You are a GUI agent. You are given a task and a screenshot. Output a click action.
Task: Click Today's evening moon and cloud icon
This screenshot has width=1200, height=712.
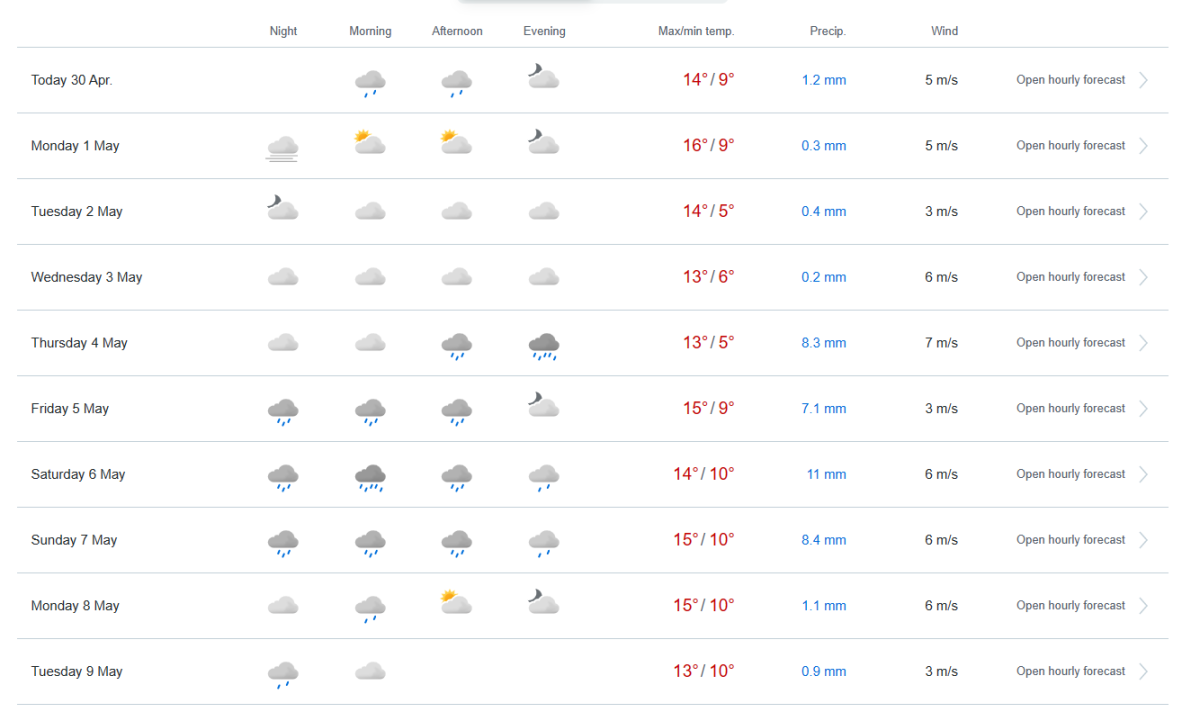543,76
